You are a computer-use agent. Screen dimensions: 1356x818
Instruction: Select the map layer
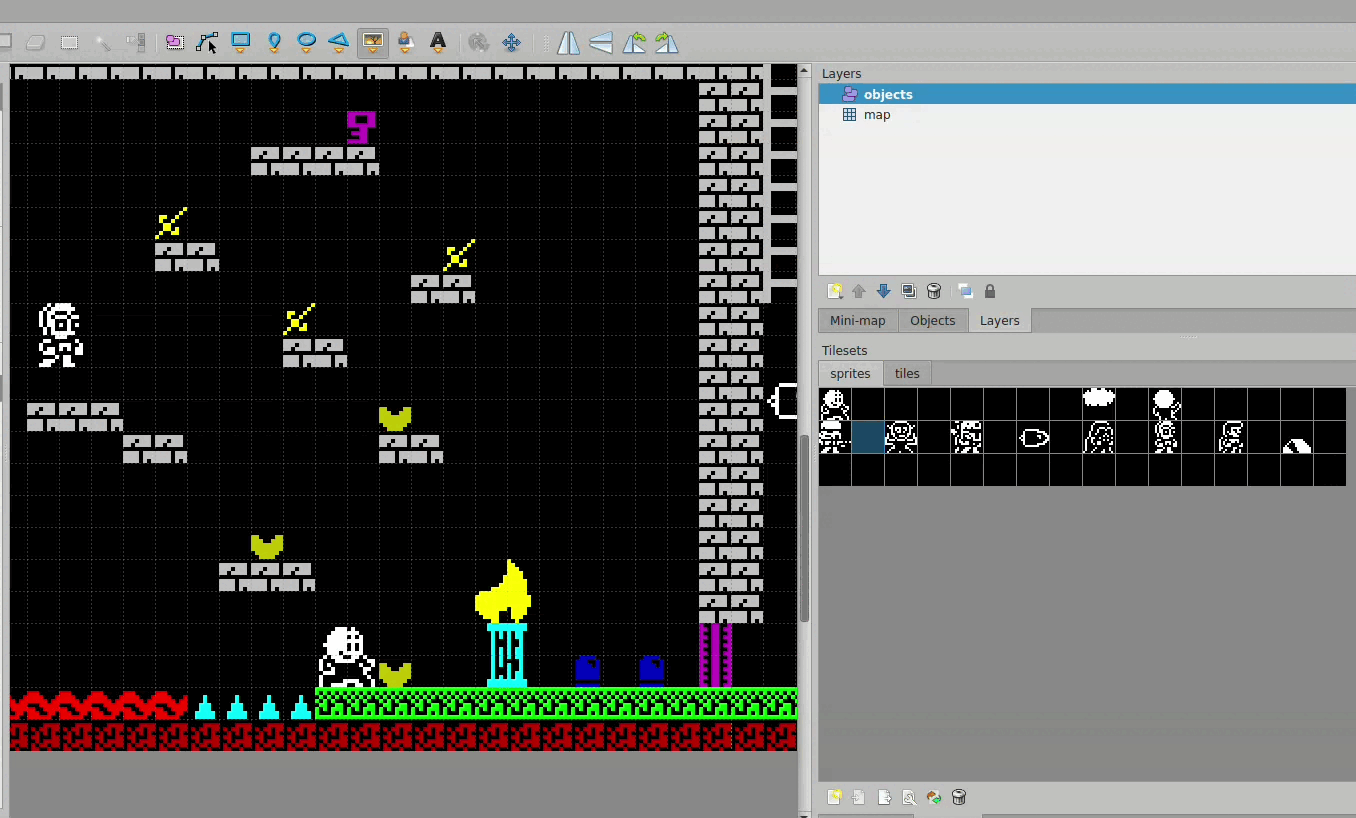[876, 115]
